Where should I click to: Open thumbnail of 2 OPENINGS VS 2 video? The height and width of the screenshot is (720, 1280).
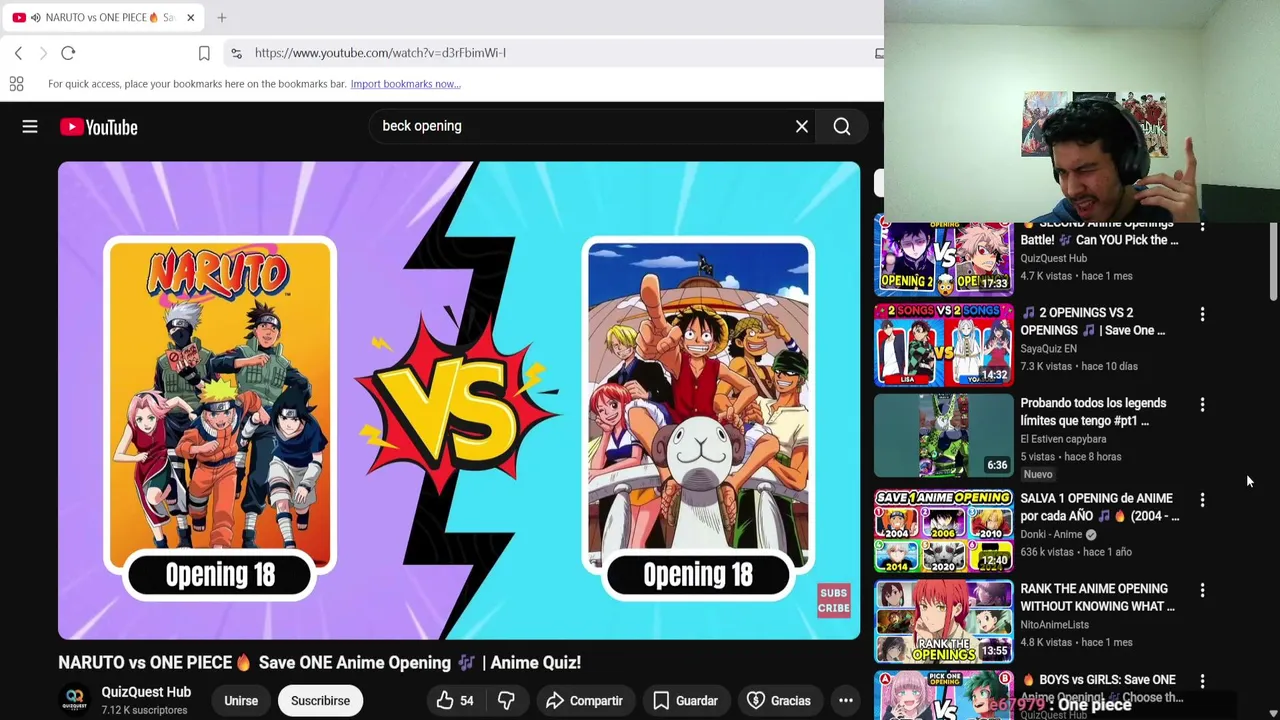(944, 345)
